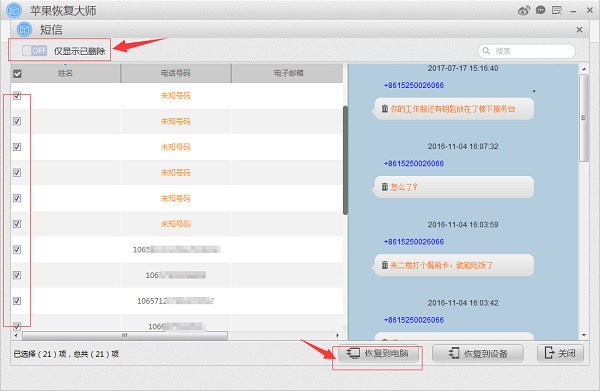Toggle the 仅显示已删除 OFF switch
Image resolution: width=600 pixels, height=391 pixels.
click(x=34, y=51)
